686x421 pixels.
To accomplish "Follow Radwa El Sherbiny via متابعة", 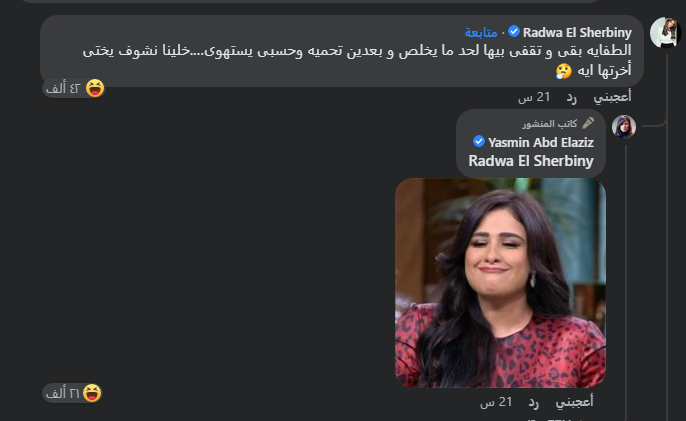I will click(x=481, y=32).
